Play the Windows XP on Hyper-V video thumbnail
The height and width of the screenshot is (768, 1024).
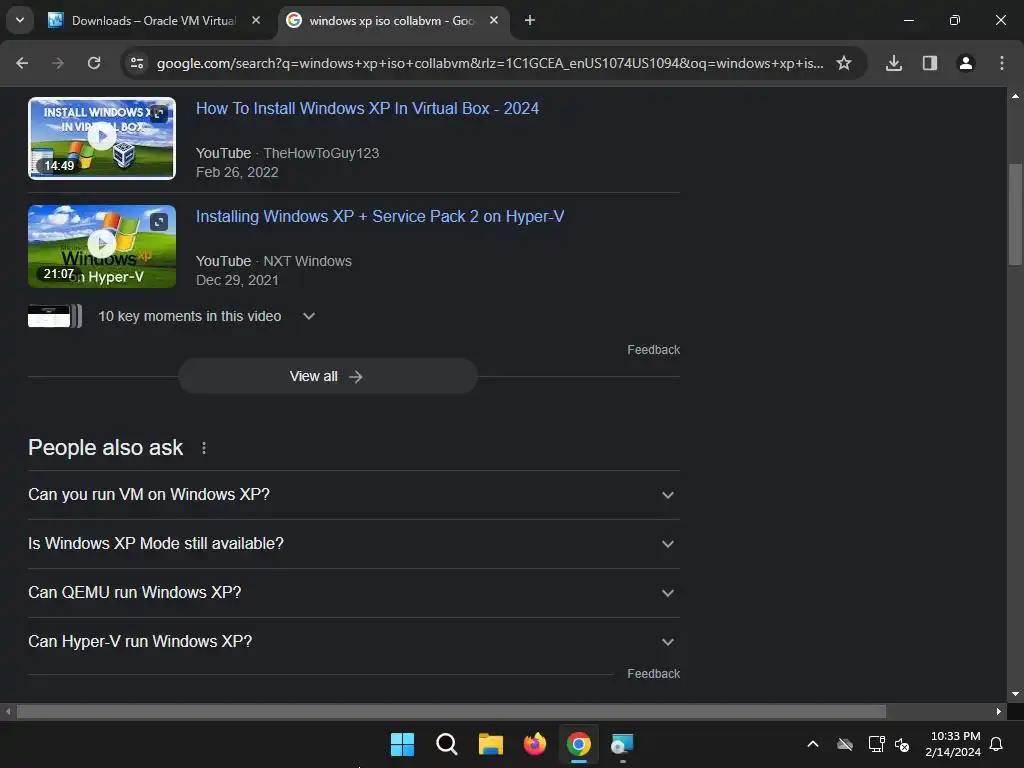(102, 246)
